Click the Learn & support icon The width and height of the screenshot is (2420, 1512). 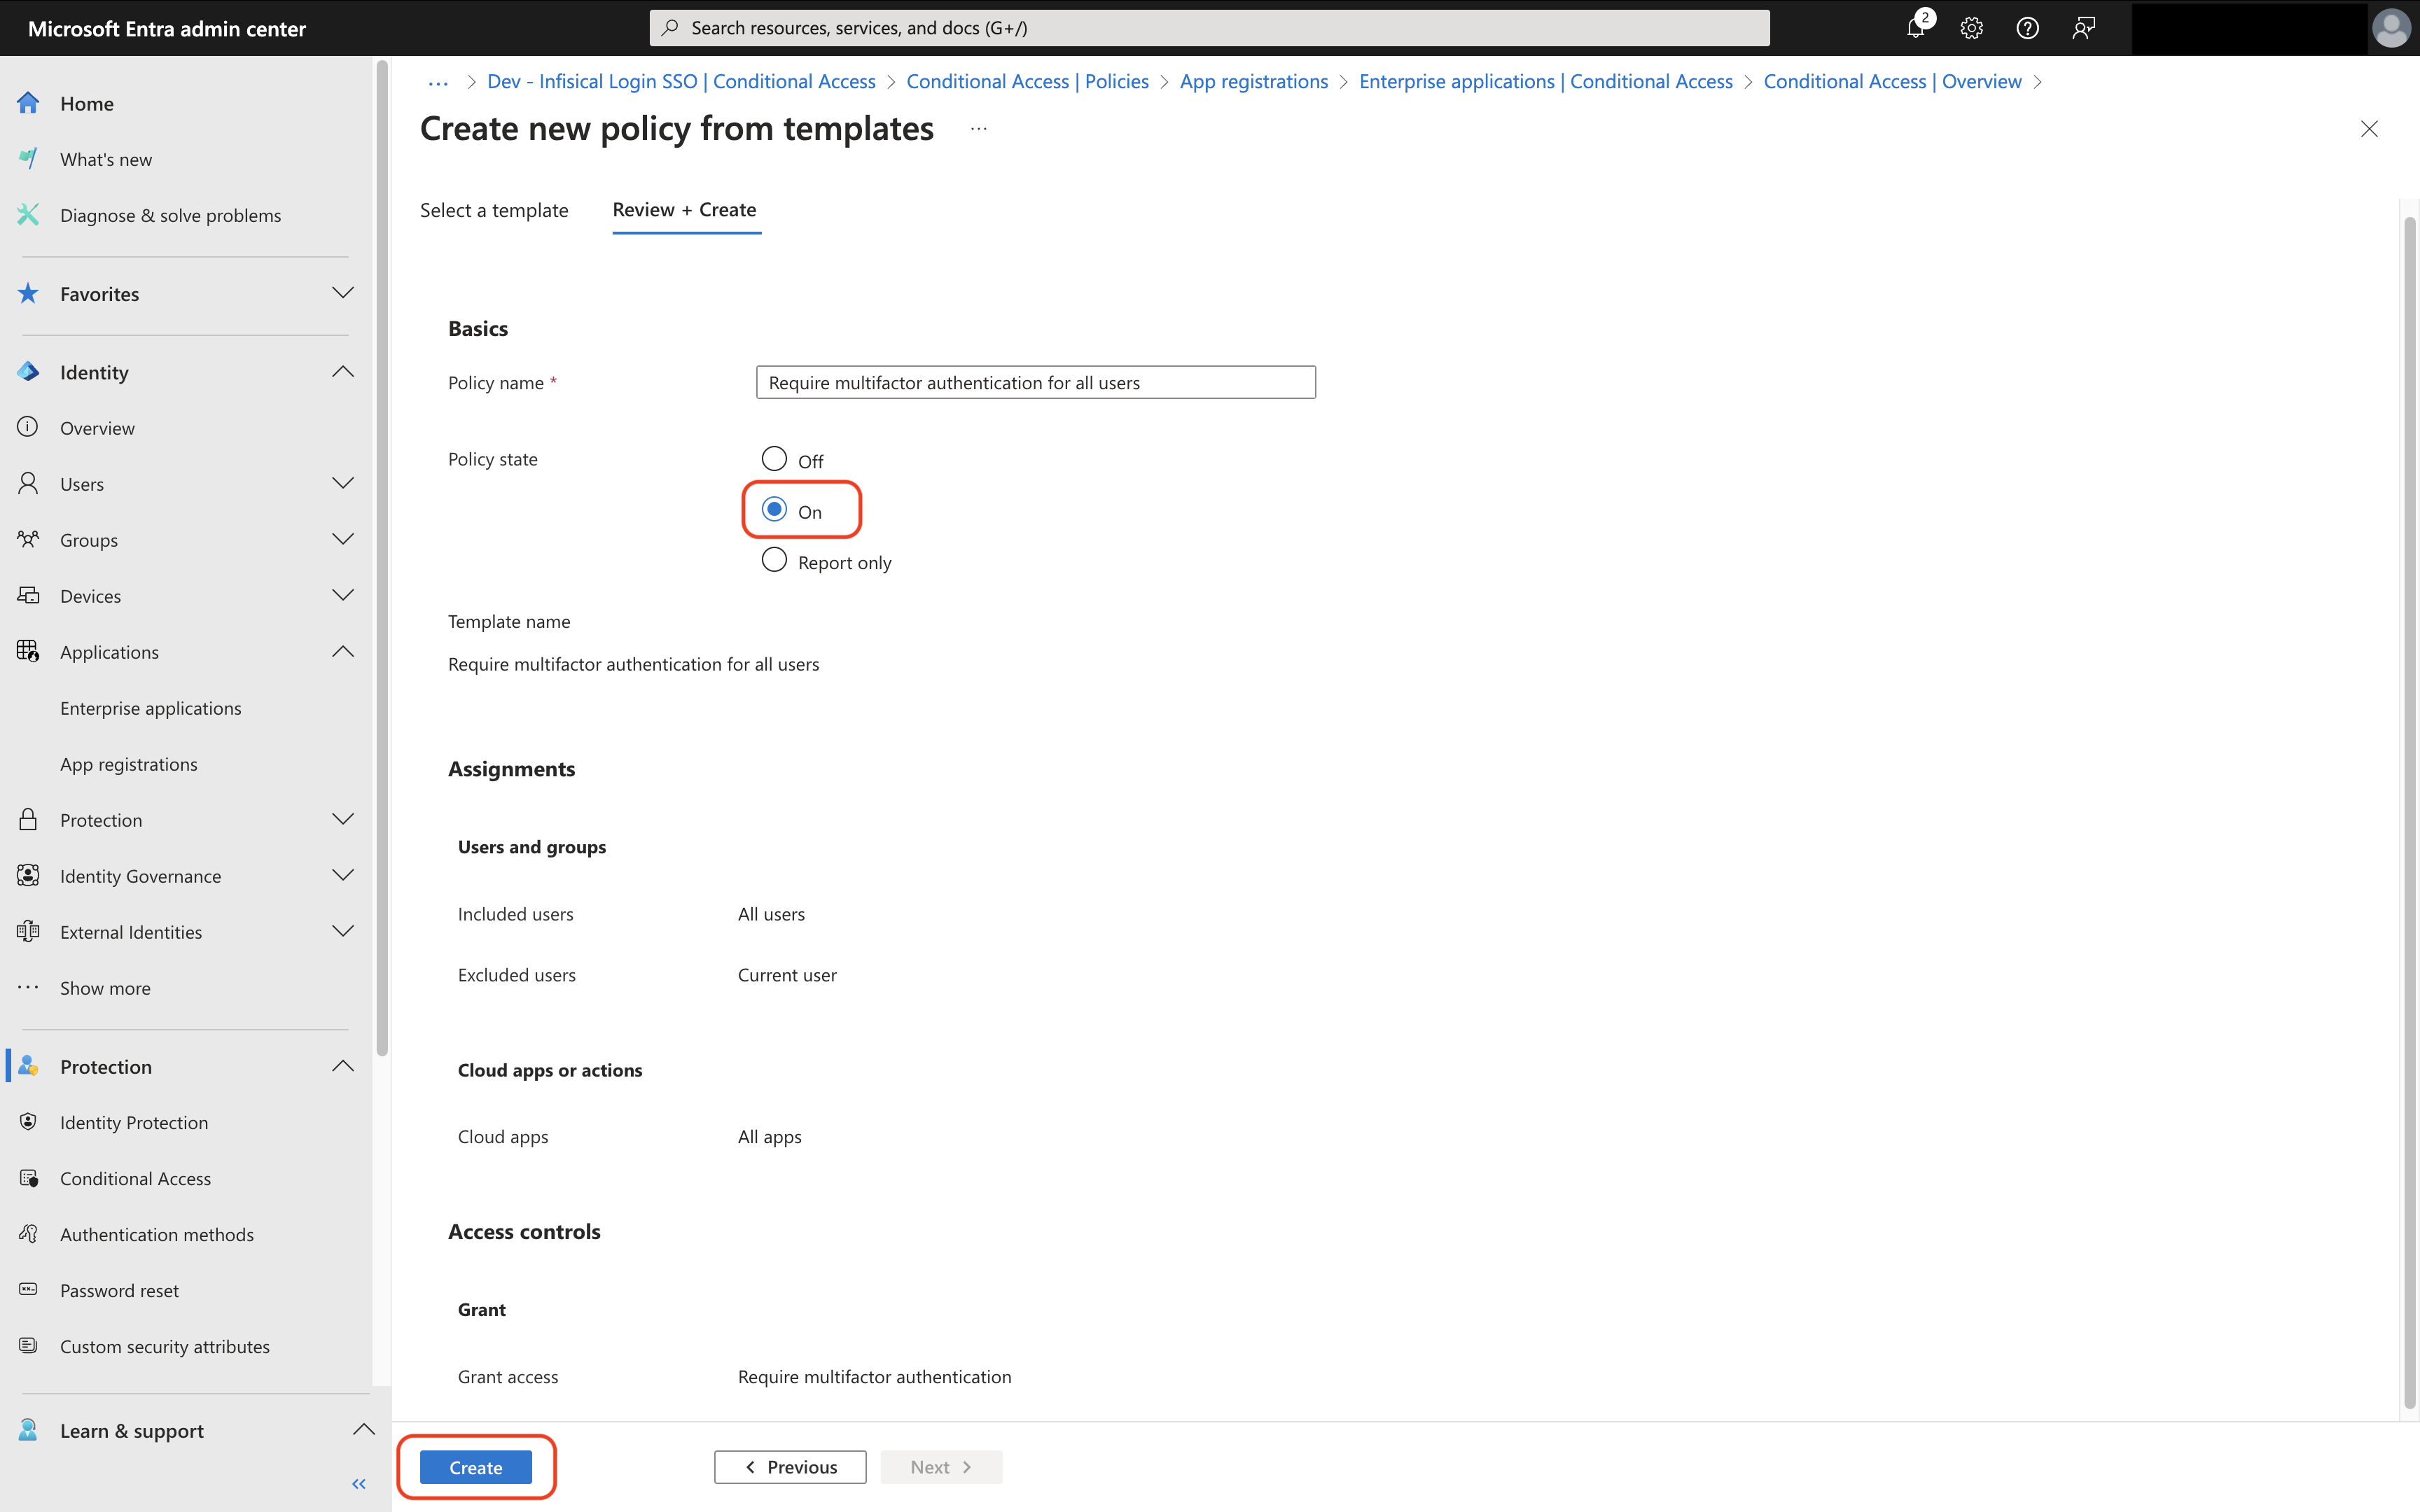[28, 1430]
